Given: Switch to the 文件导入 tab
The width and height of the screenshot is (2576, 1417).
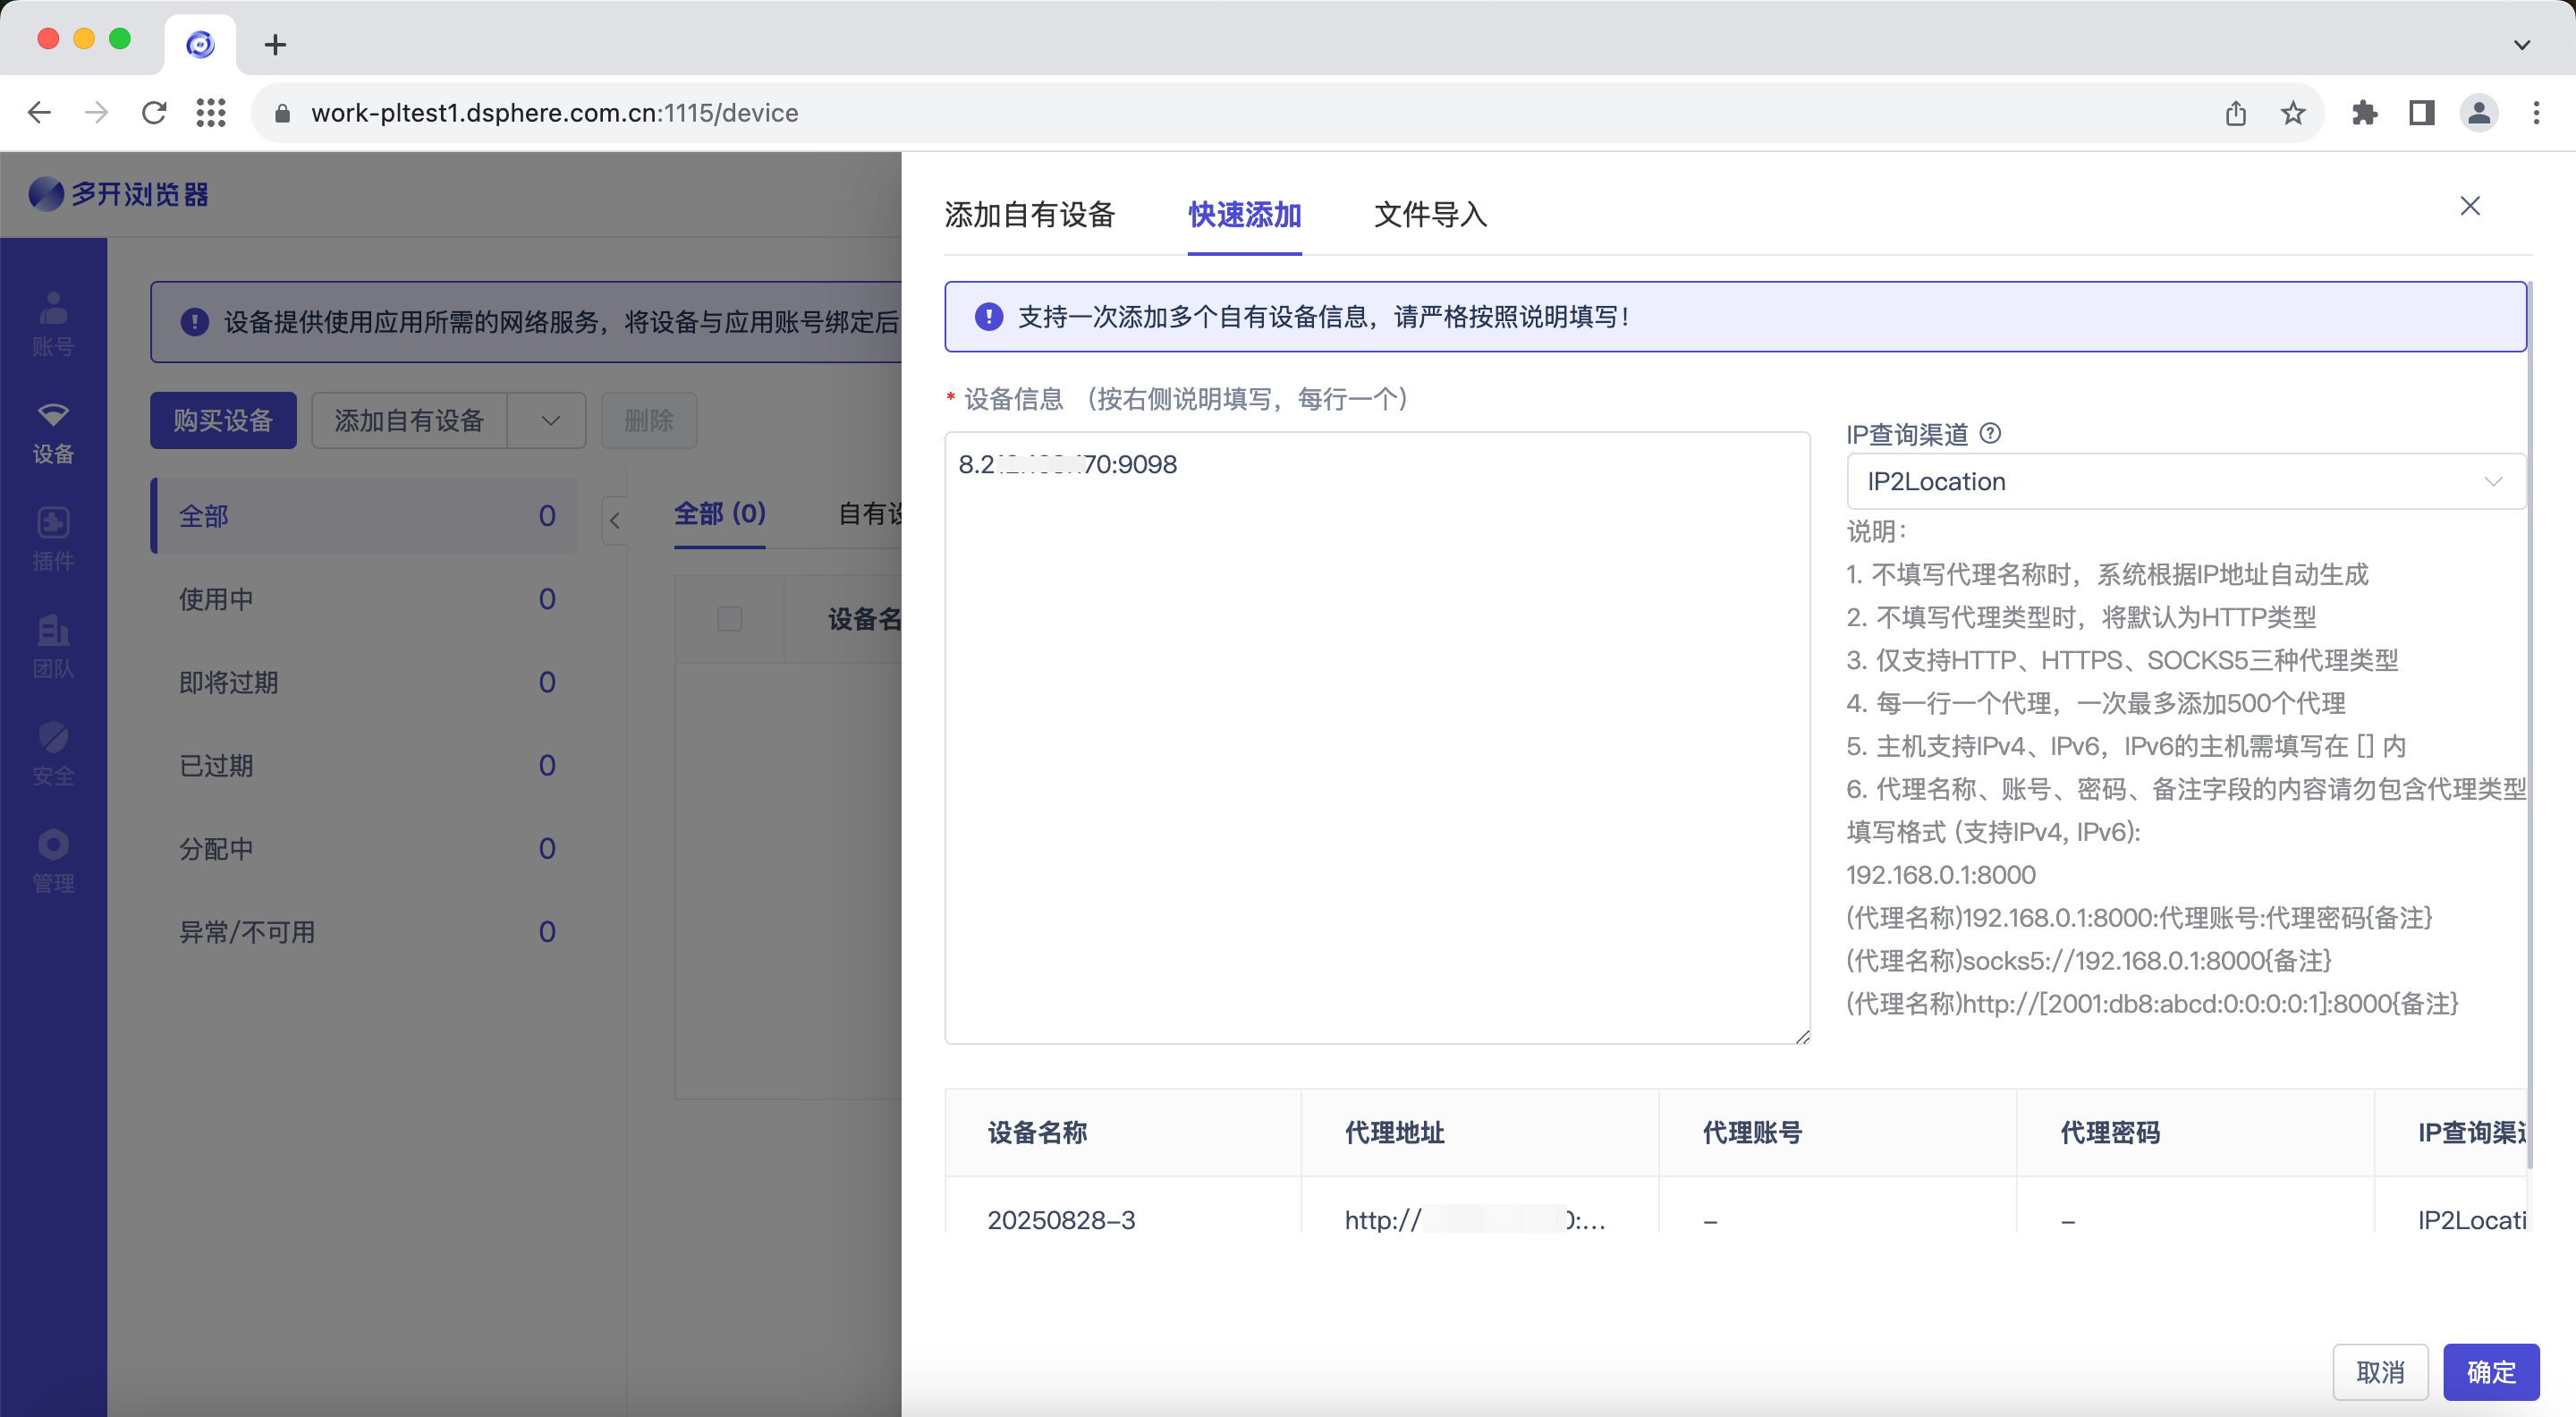Looking at the screenshot, I should (1430, 214).
